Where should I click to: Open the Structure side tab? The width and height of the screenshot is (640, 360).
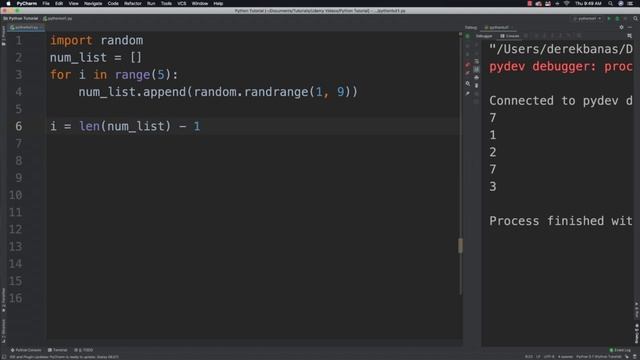(x=3, y=330)
